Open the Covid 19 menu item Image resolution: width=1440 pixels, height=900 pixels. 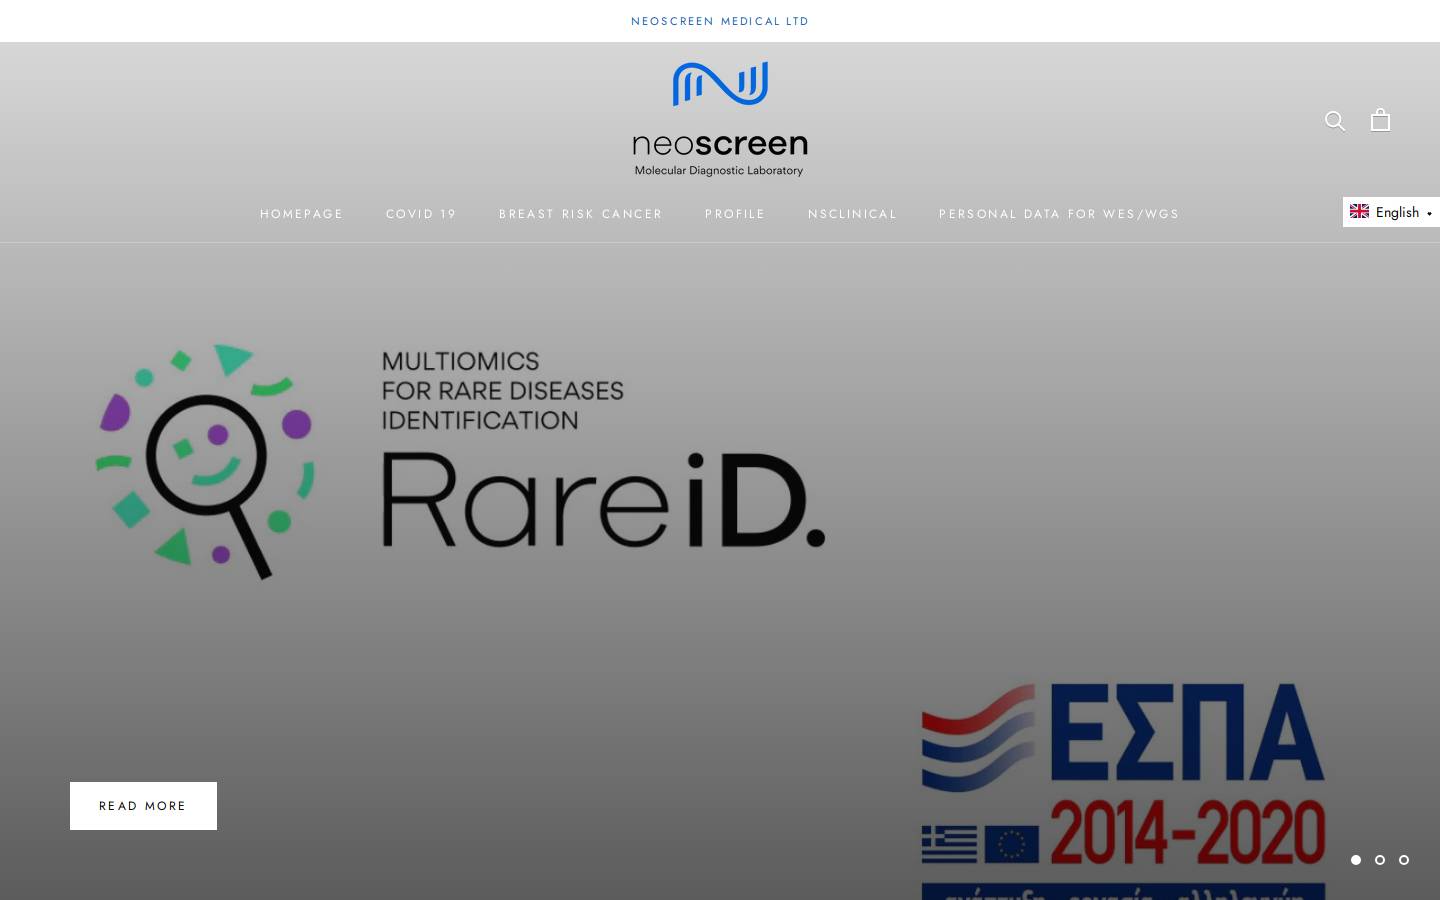421,214
